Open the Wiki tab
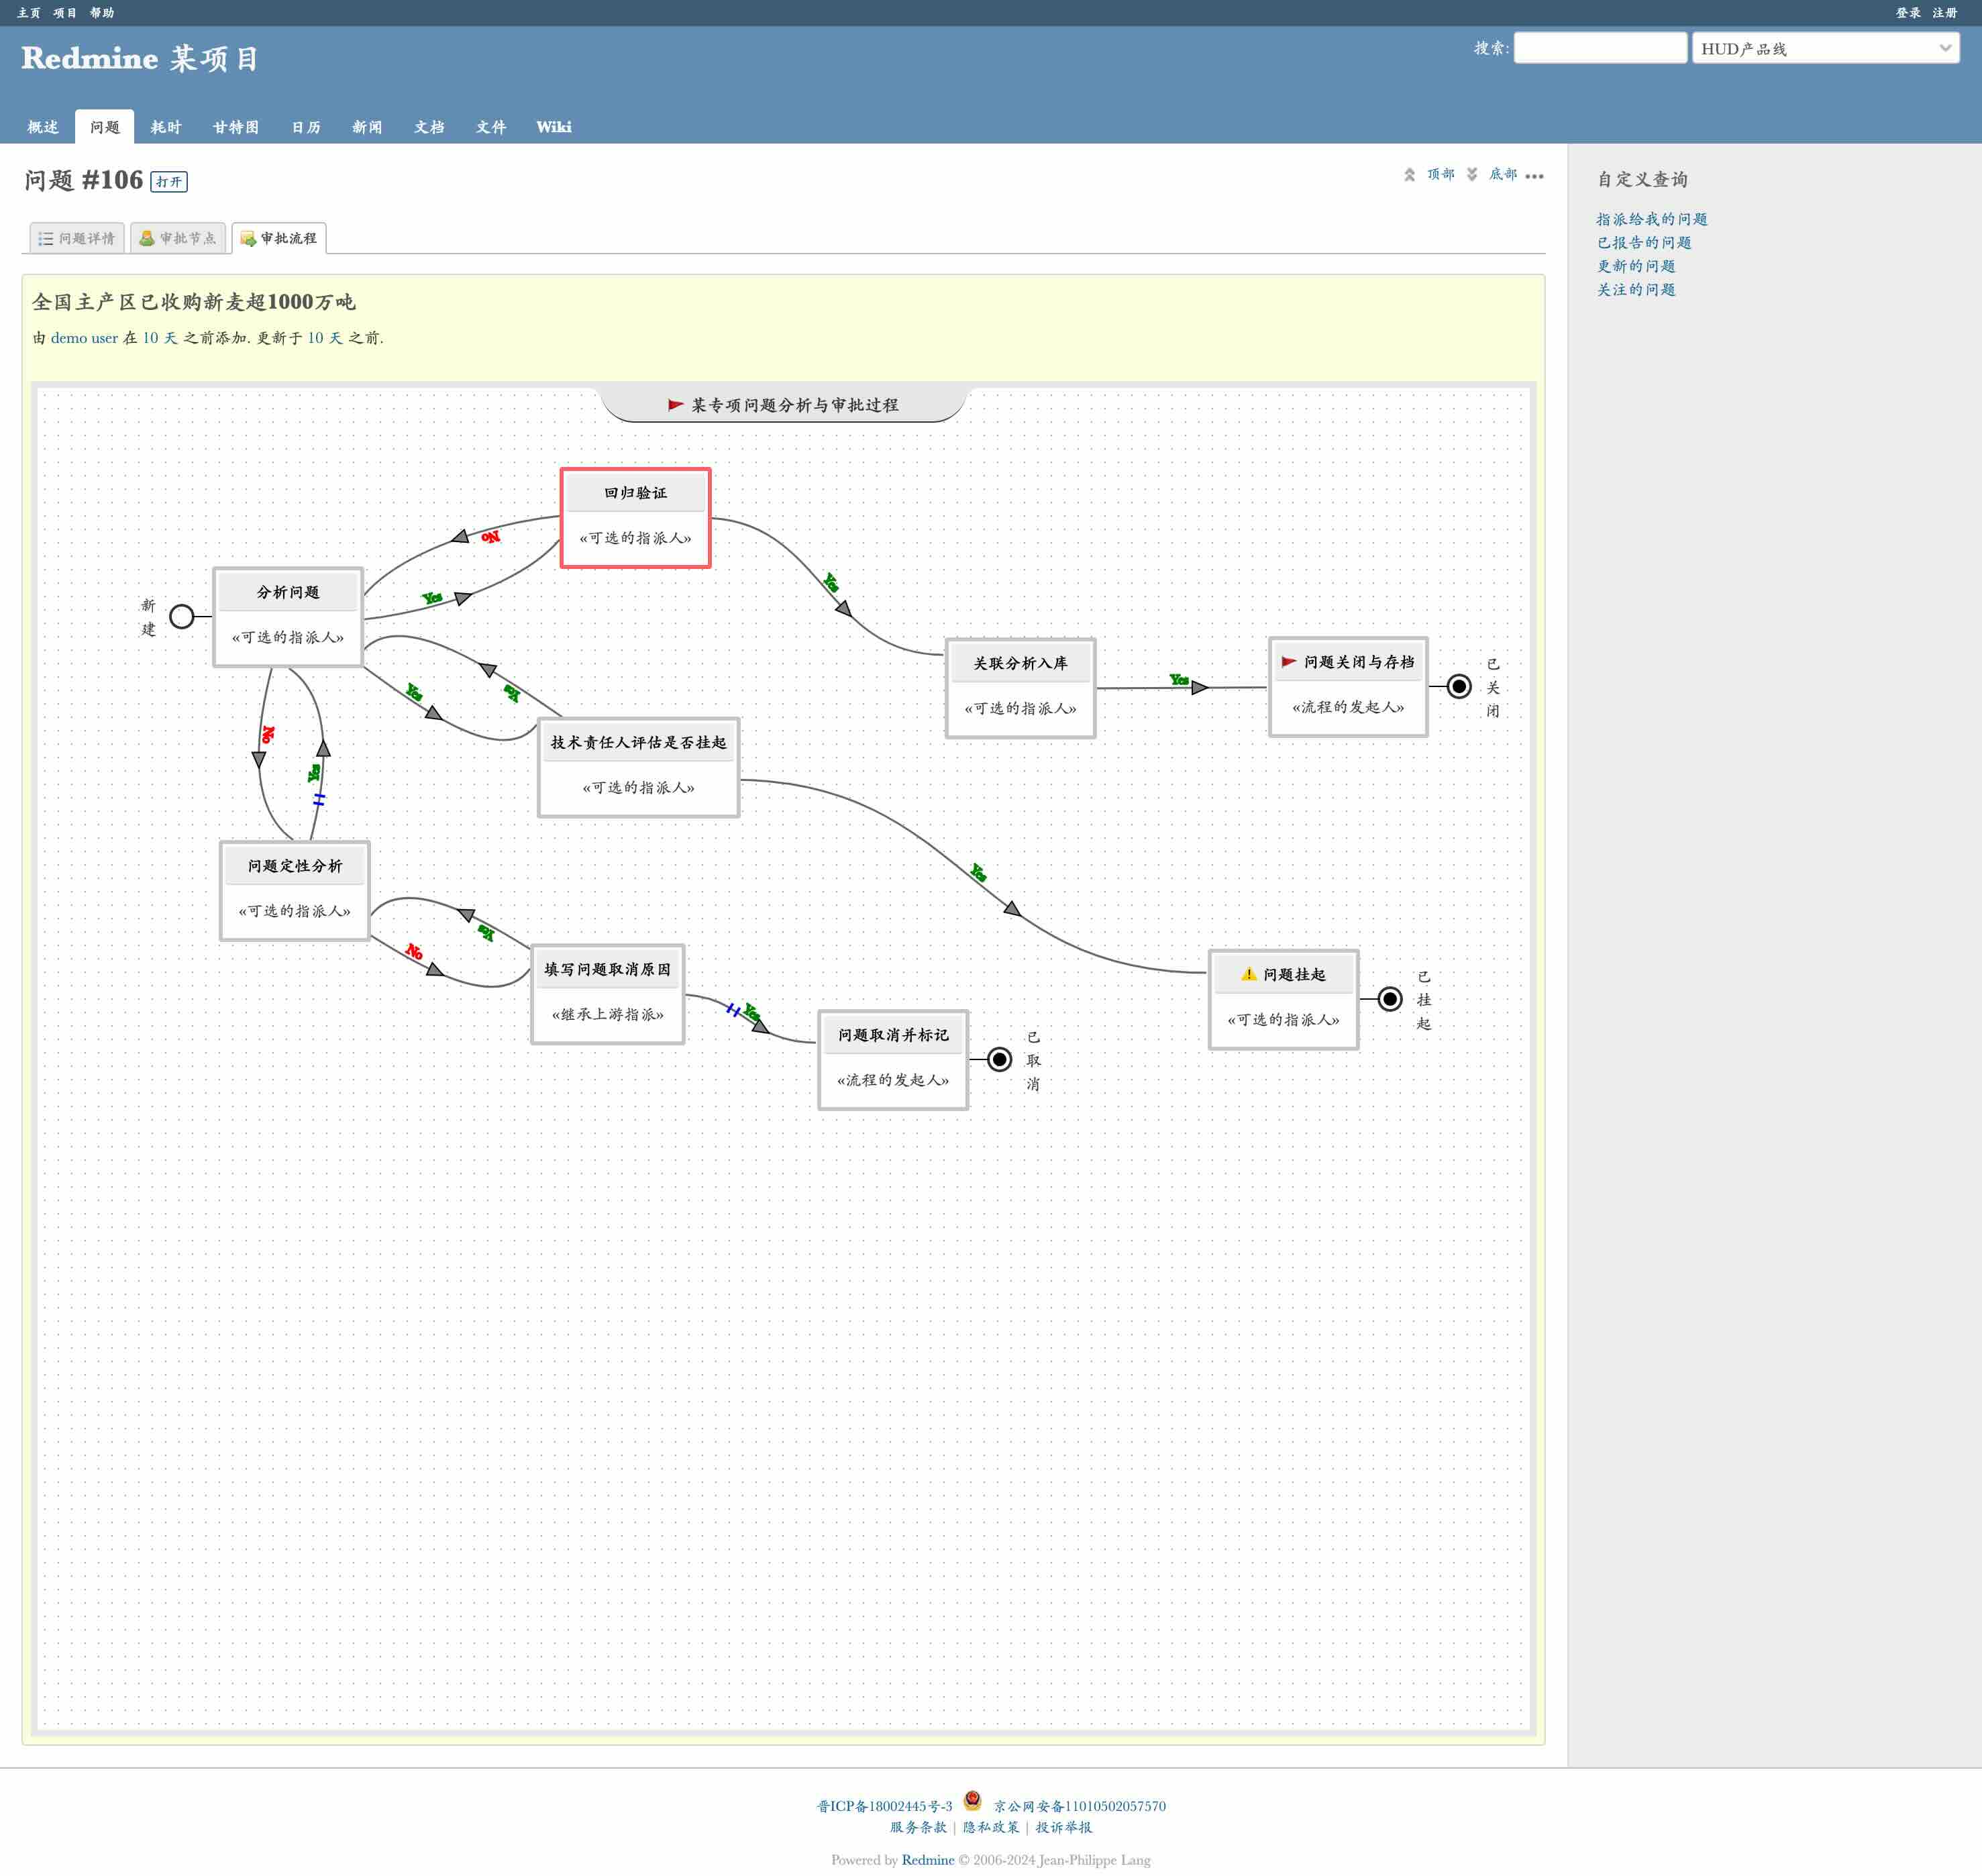The height and width of the screenshot is (1876, 1982). tap(554, 127)
